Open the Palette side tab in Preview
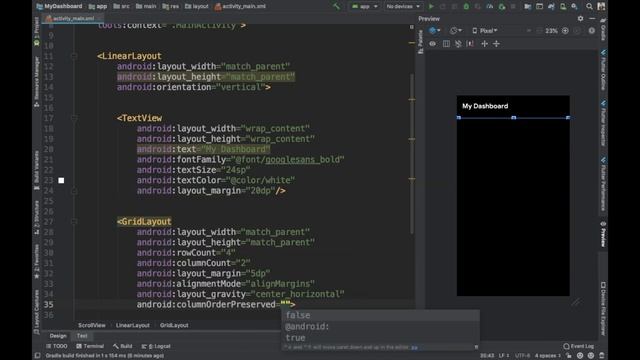The width and height of the screenshot is (640, 360). click(421, 42)
